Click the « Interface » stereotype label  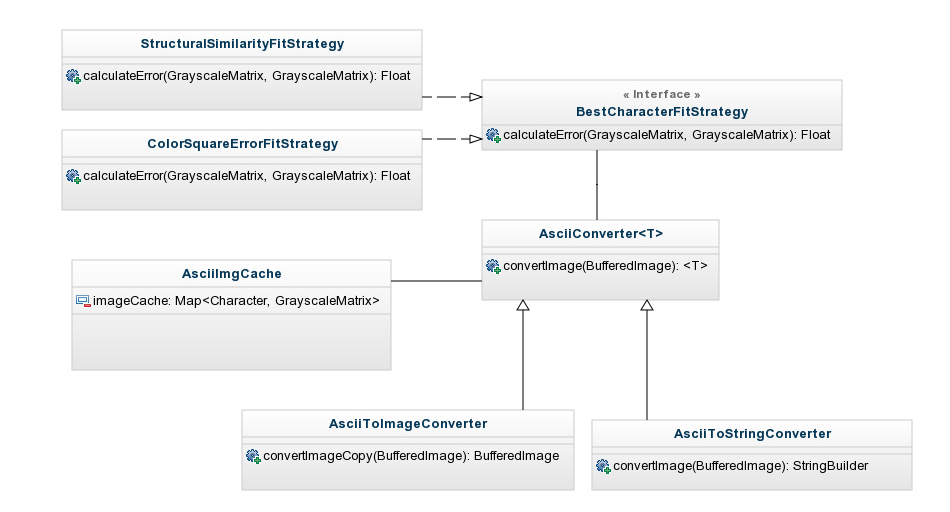[x=662, y=94]
